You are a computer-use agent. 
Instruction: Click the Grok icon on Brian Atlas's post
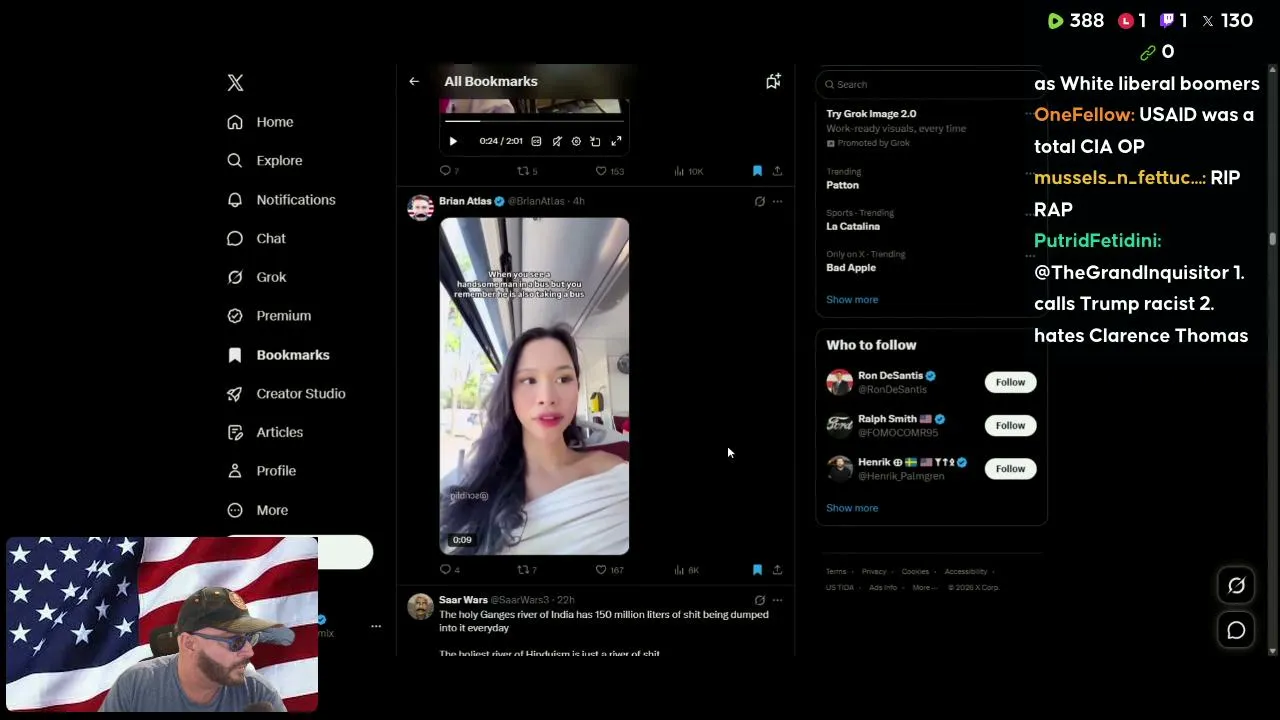[760, 201]
